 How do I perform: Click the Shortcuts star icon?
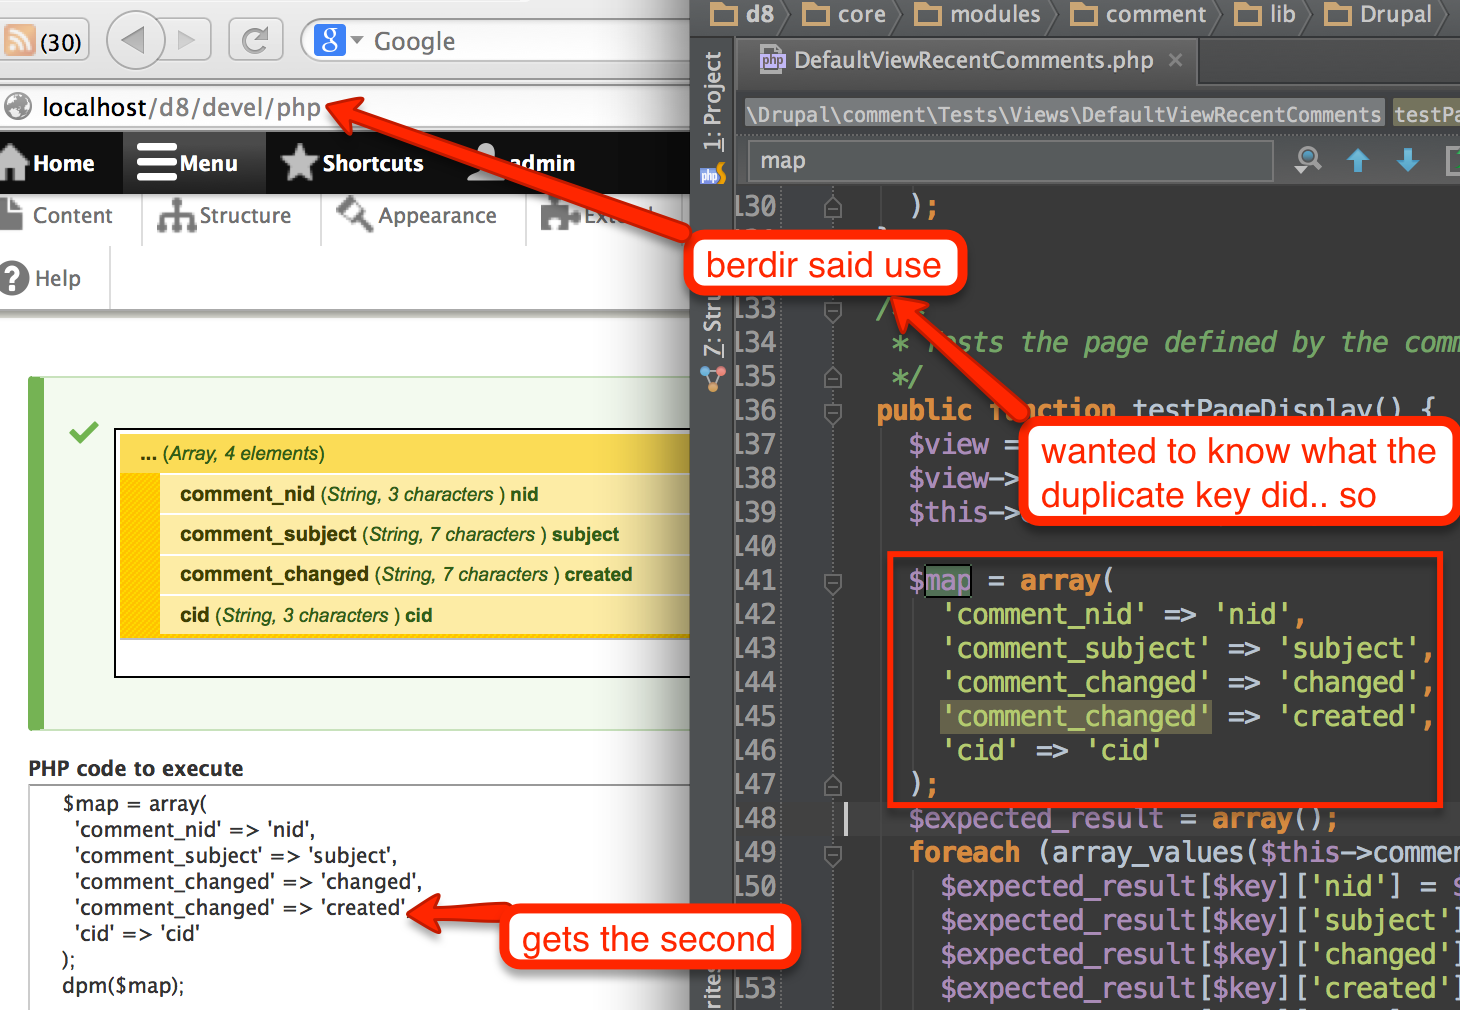pos(299,162)
